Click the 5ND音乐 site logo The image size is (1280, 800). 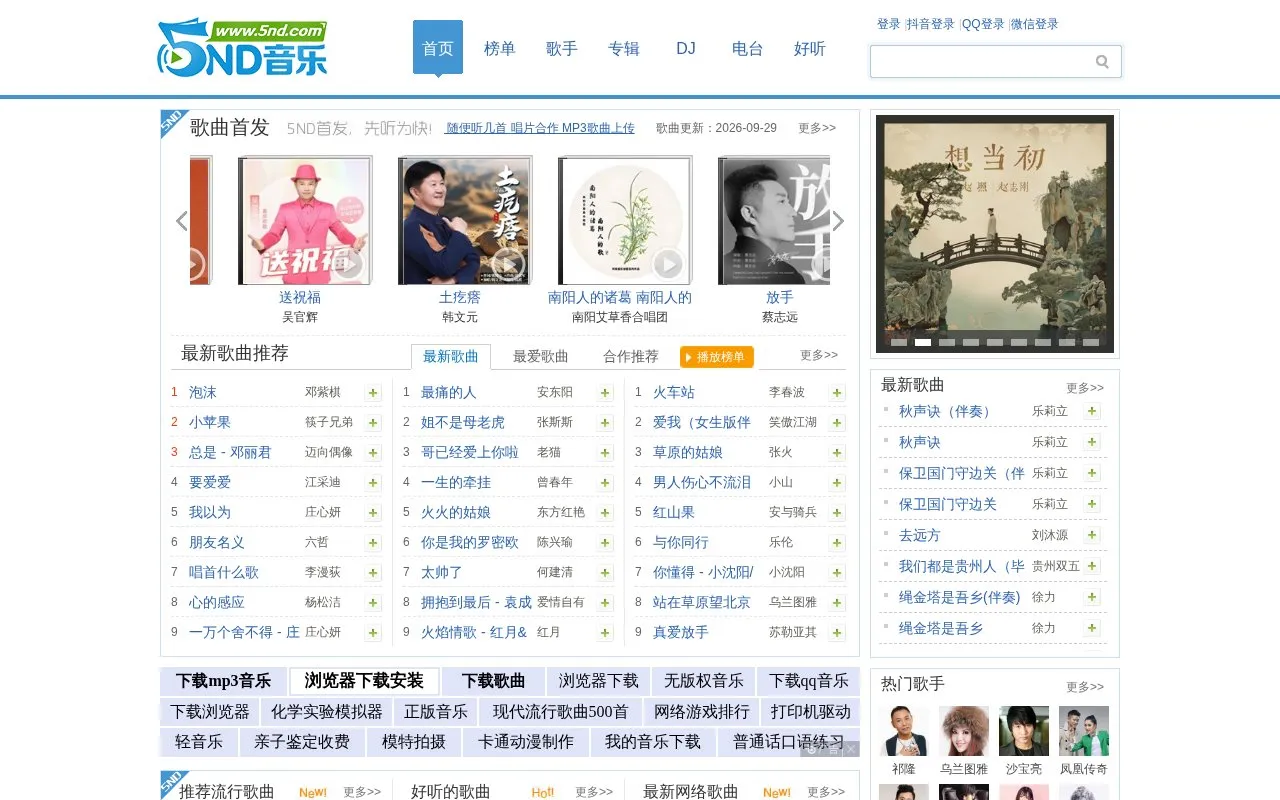click(x=242, y=47)
